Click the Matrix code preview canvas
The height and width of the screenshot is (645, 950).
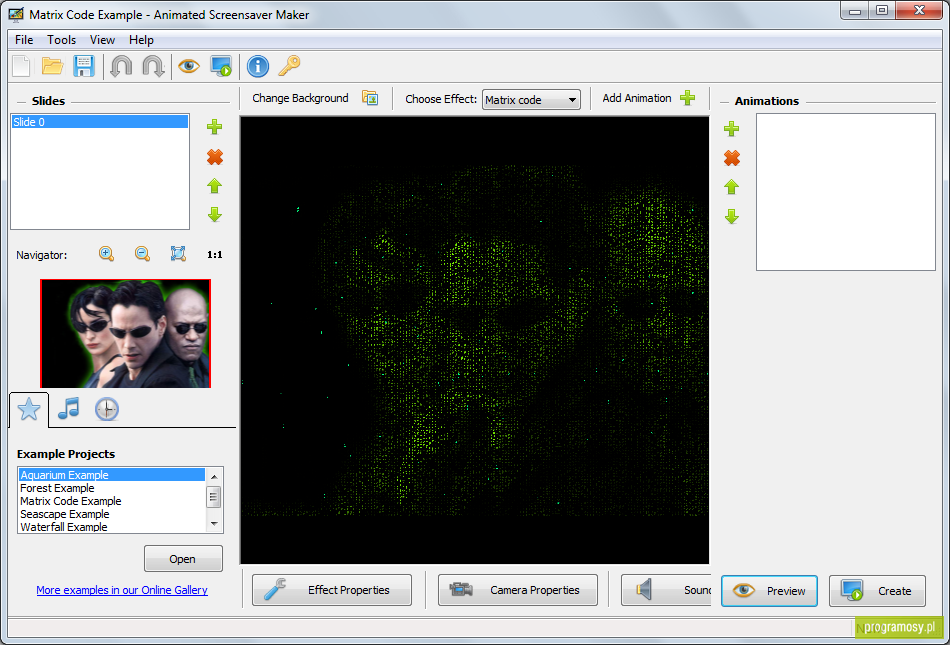pyautogui.click(x=475, y=340)
